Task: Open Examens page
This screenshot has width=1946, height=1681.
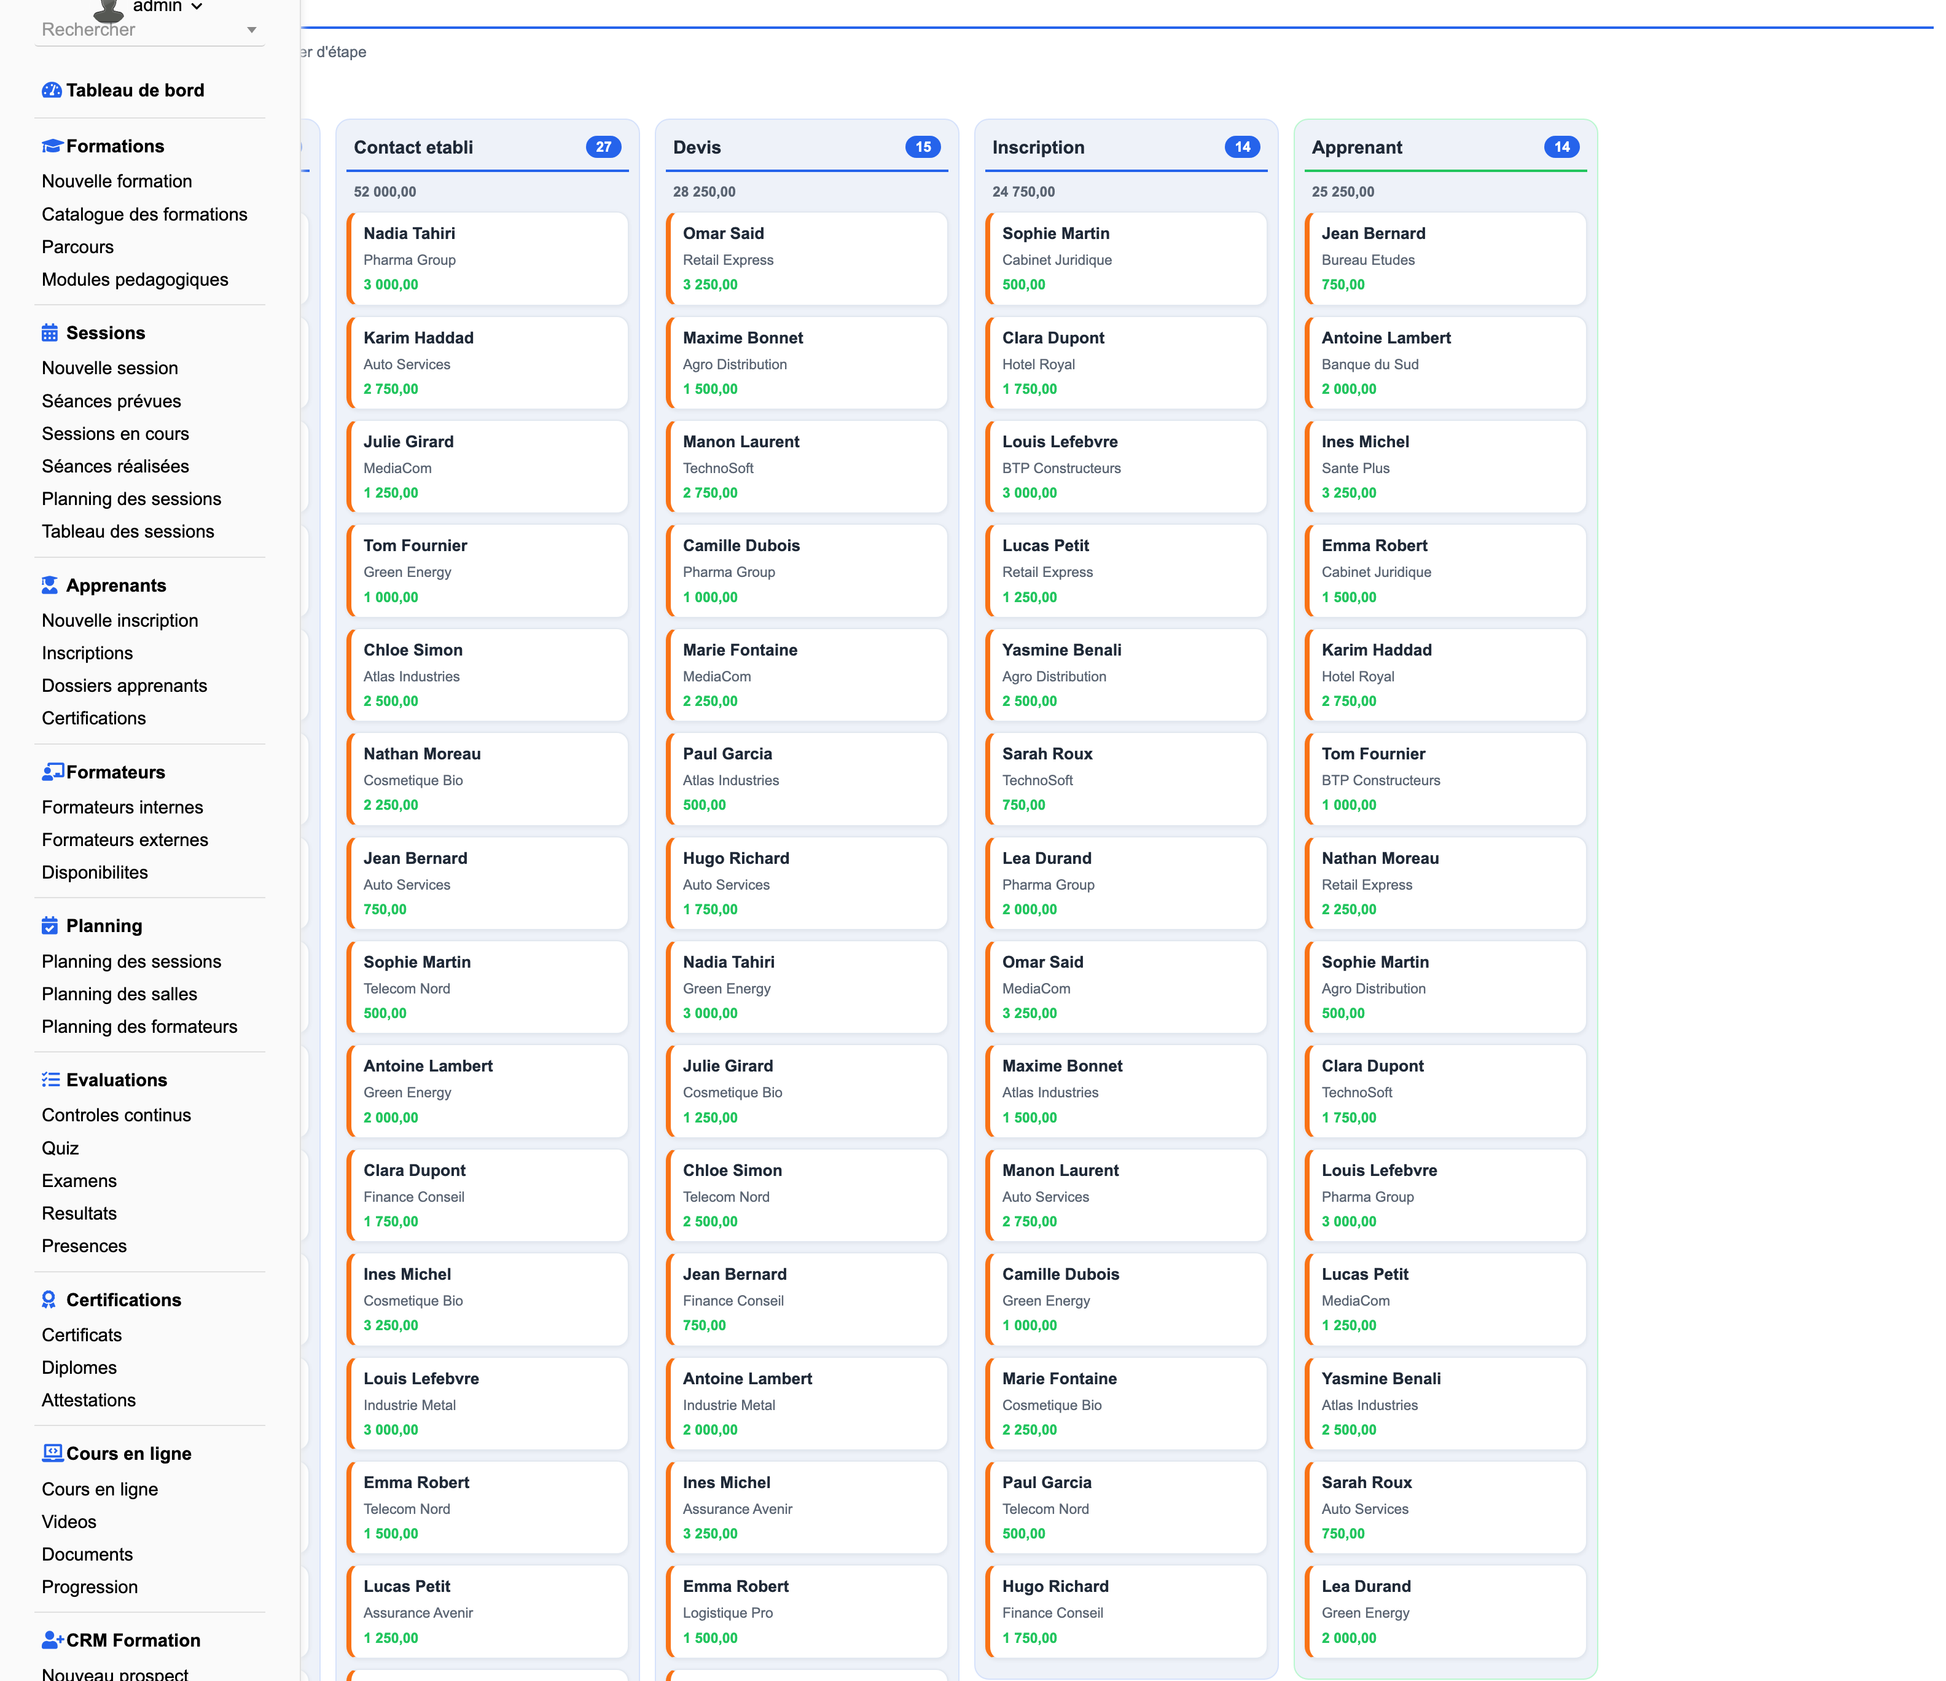Action: pos(79,1181)
